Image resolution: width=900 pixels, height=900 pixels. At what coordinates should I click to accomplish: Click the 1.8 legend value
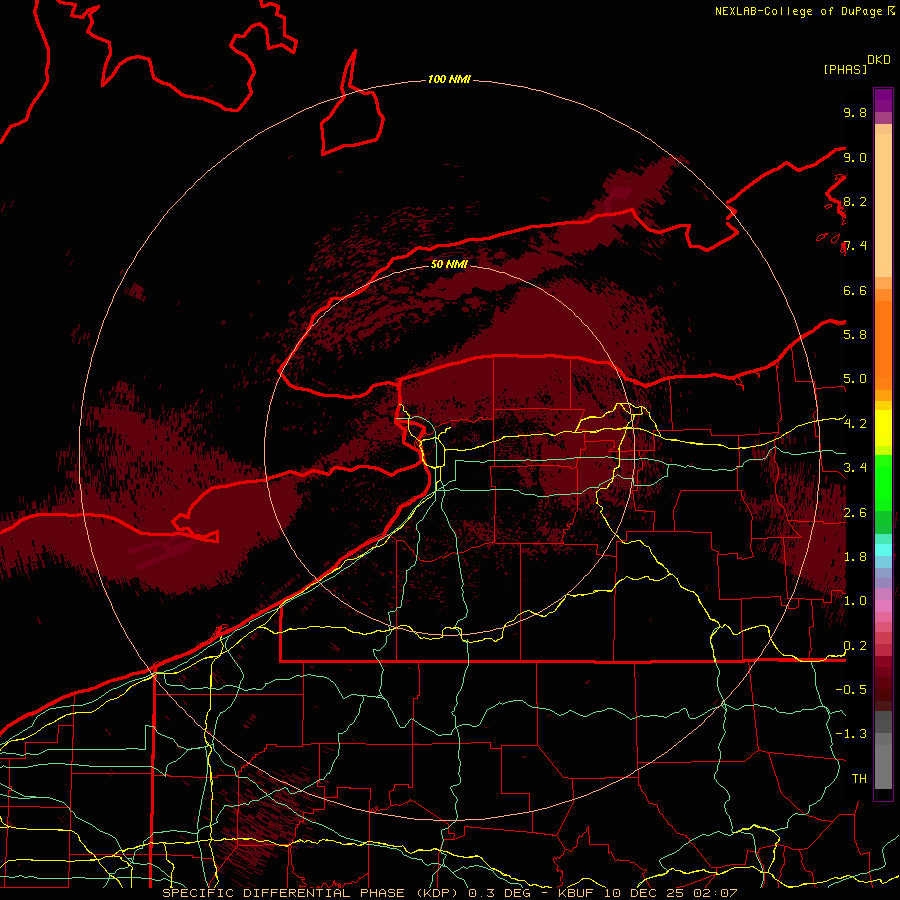point(855,557)
